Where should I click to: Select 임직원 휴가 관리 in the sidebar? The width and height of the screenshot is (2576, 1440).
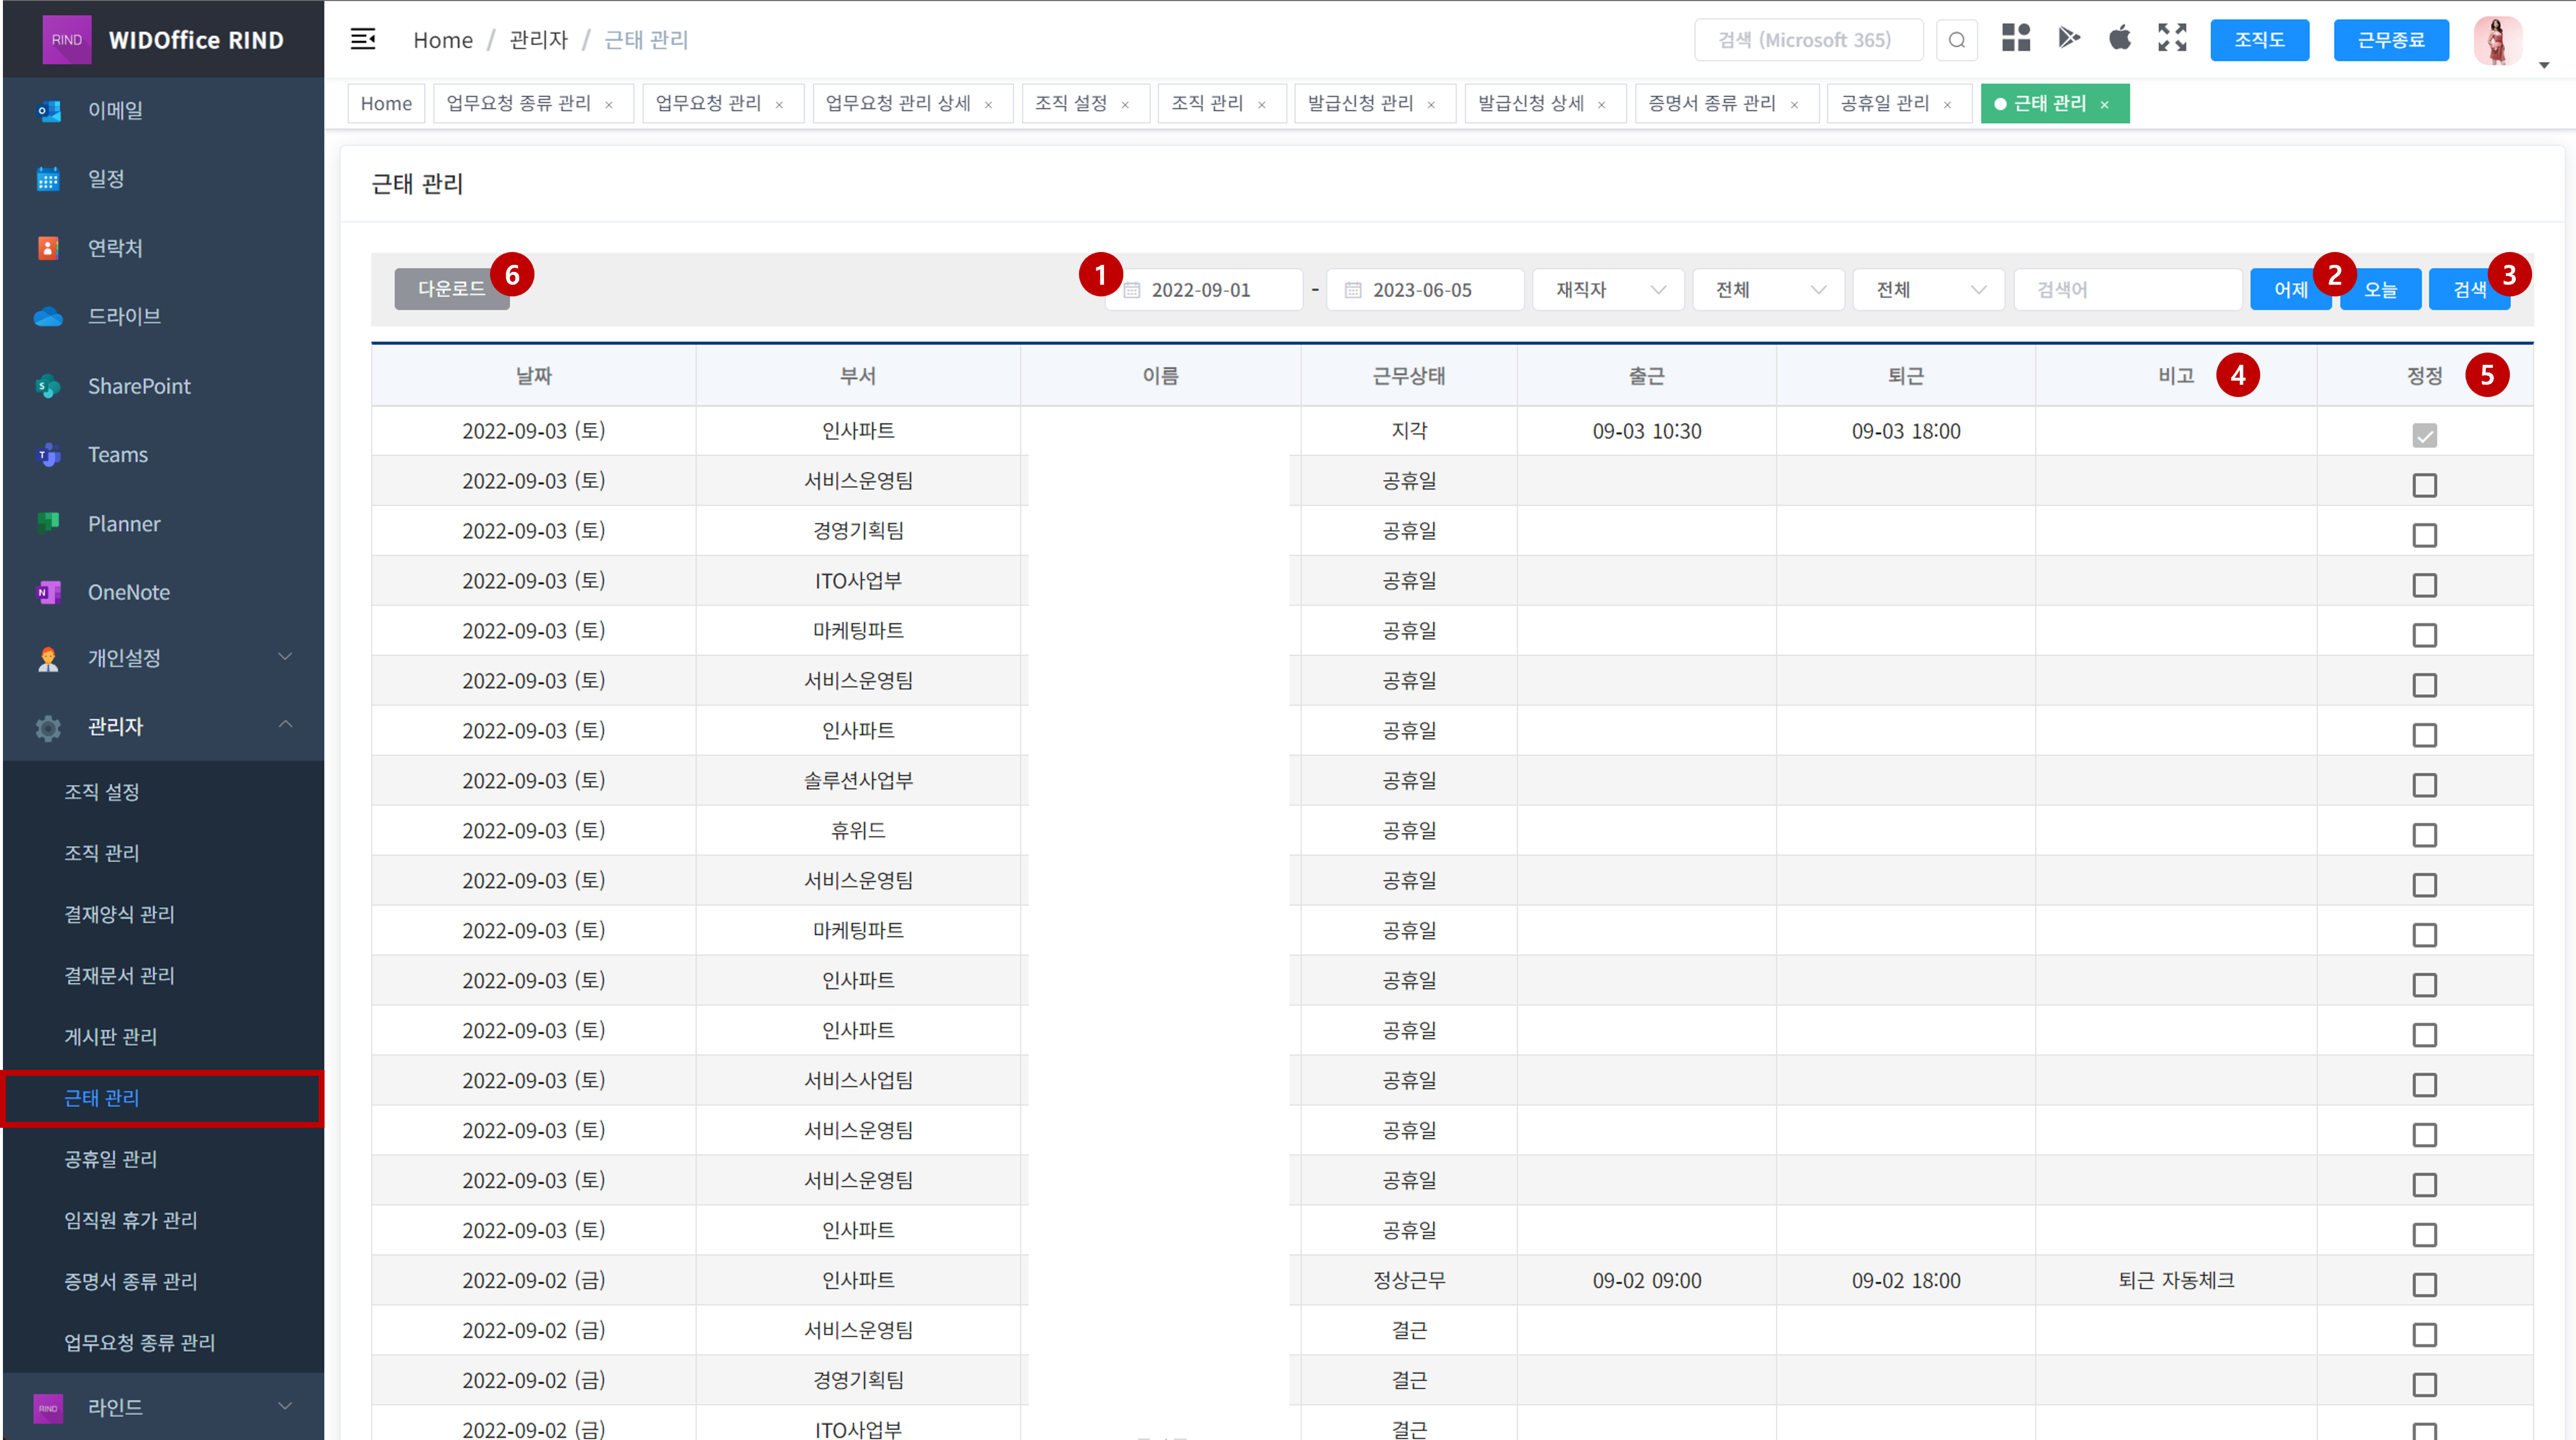pos(131,1220)
